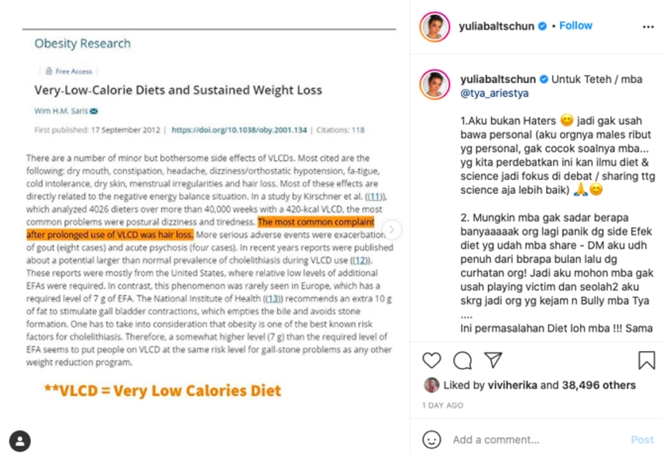
Task: View the 38,496 others who liked
Action: coord(599,385)
